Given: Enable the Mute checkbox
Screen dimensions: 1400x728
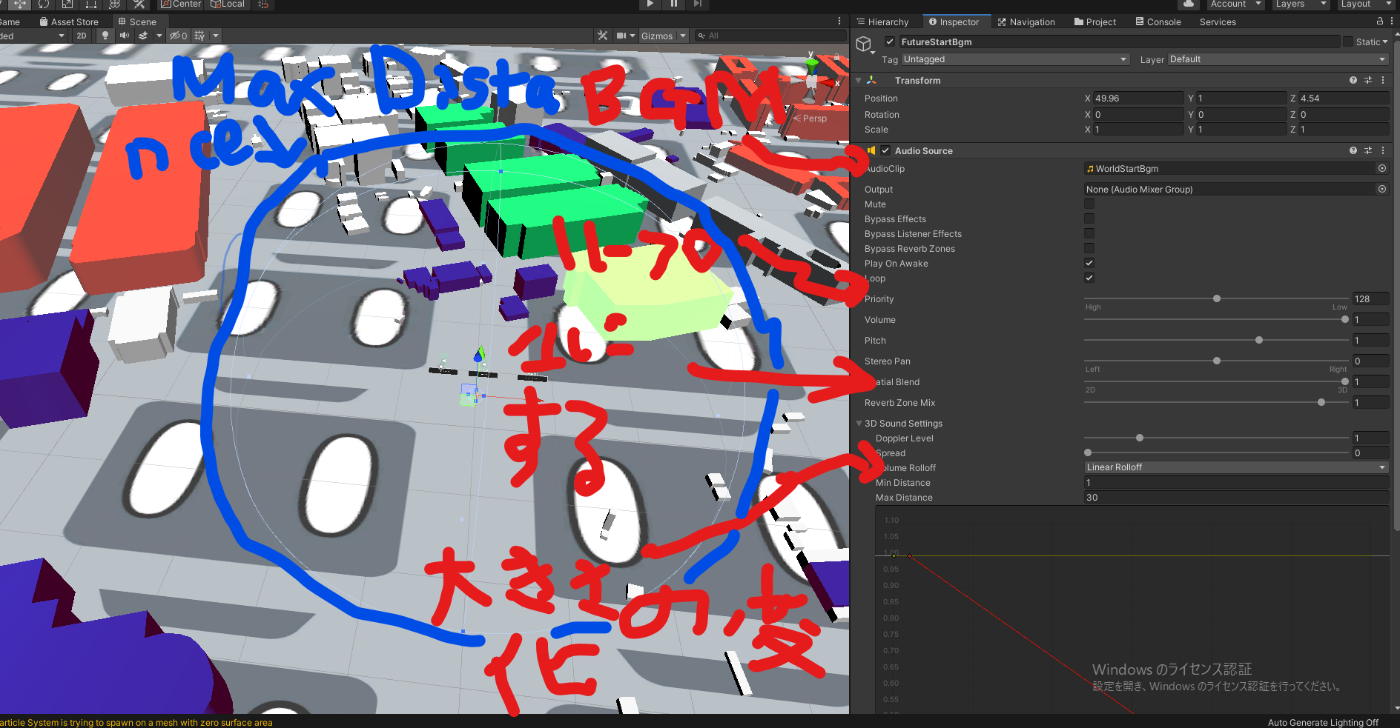Looking at the screenshot, I should (1089, 204).
